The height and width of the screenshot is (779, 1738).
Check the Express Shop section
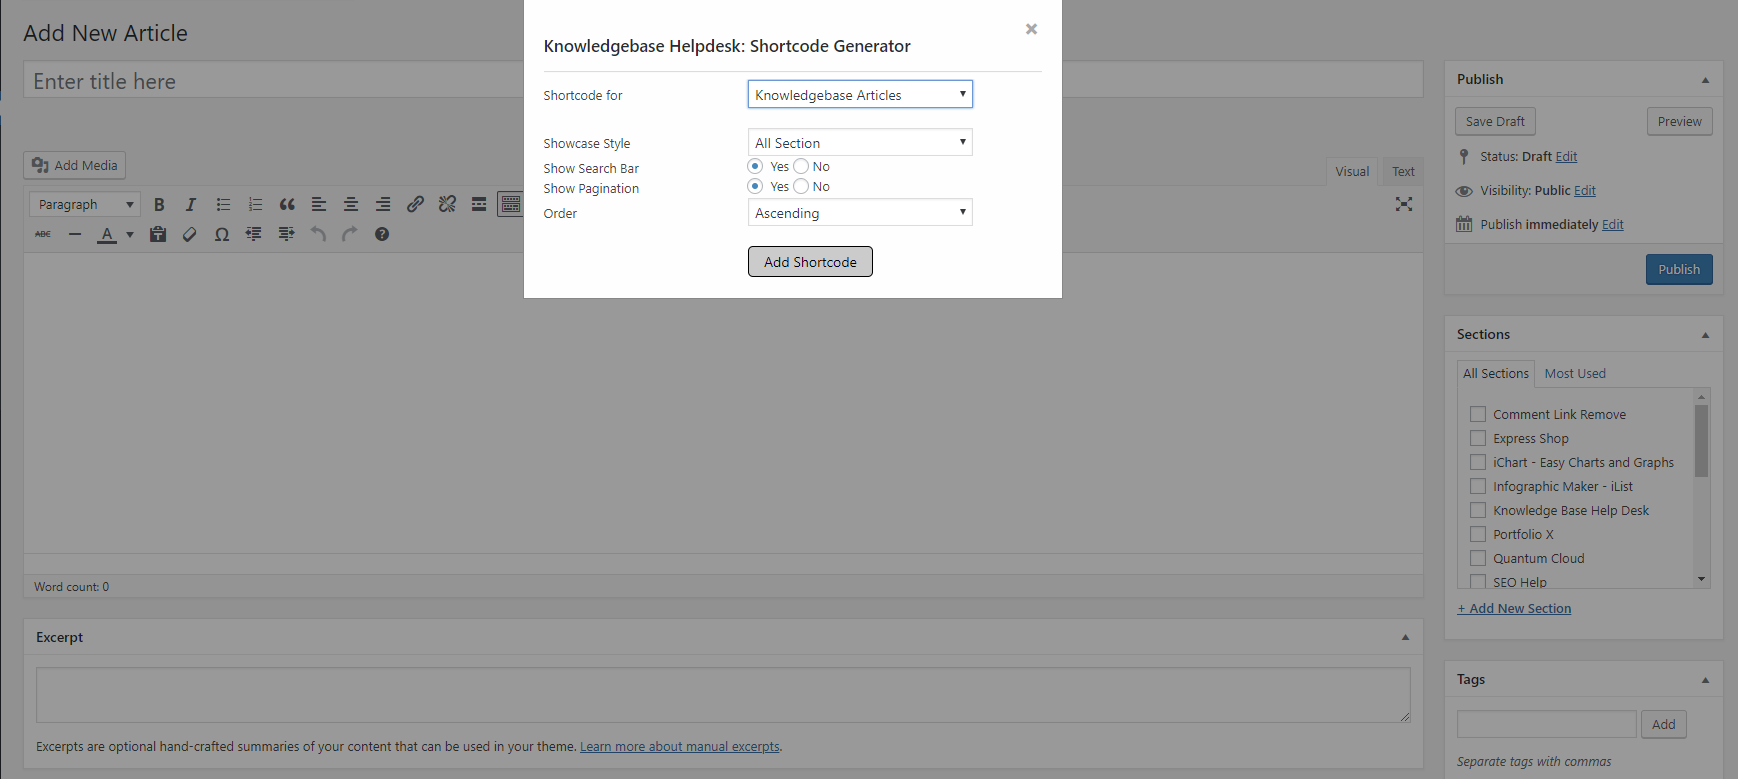click(x=1478, y=438)
